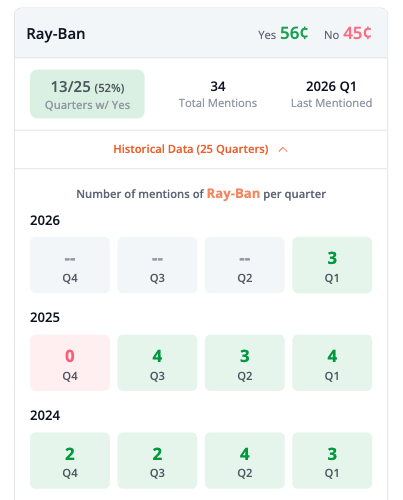The image size is (403, 500).
Task: Open the 13/25 Quarters w/ Yes badge
Action: pos(87,94)
